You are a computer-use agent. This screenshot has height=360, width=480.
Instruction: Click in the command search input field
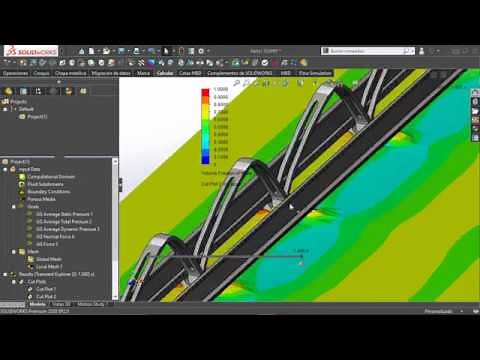pyautogui.click(x=366, y=51)
